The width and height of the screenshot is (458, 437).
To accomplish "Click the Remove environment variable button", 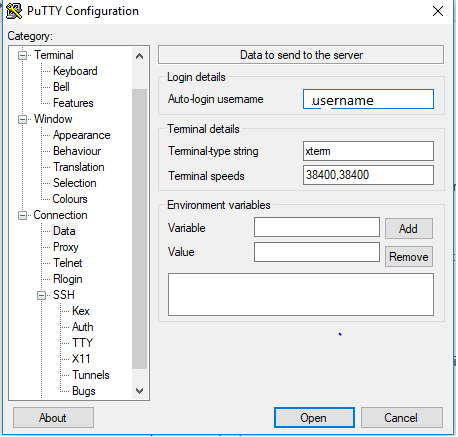I will 409,257.
